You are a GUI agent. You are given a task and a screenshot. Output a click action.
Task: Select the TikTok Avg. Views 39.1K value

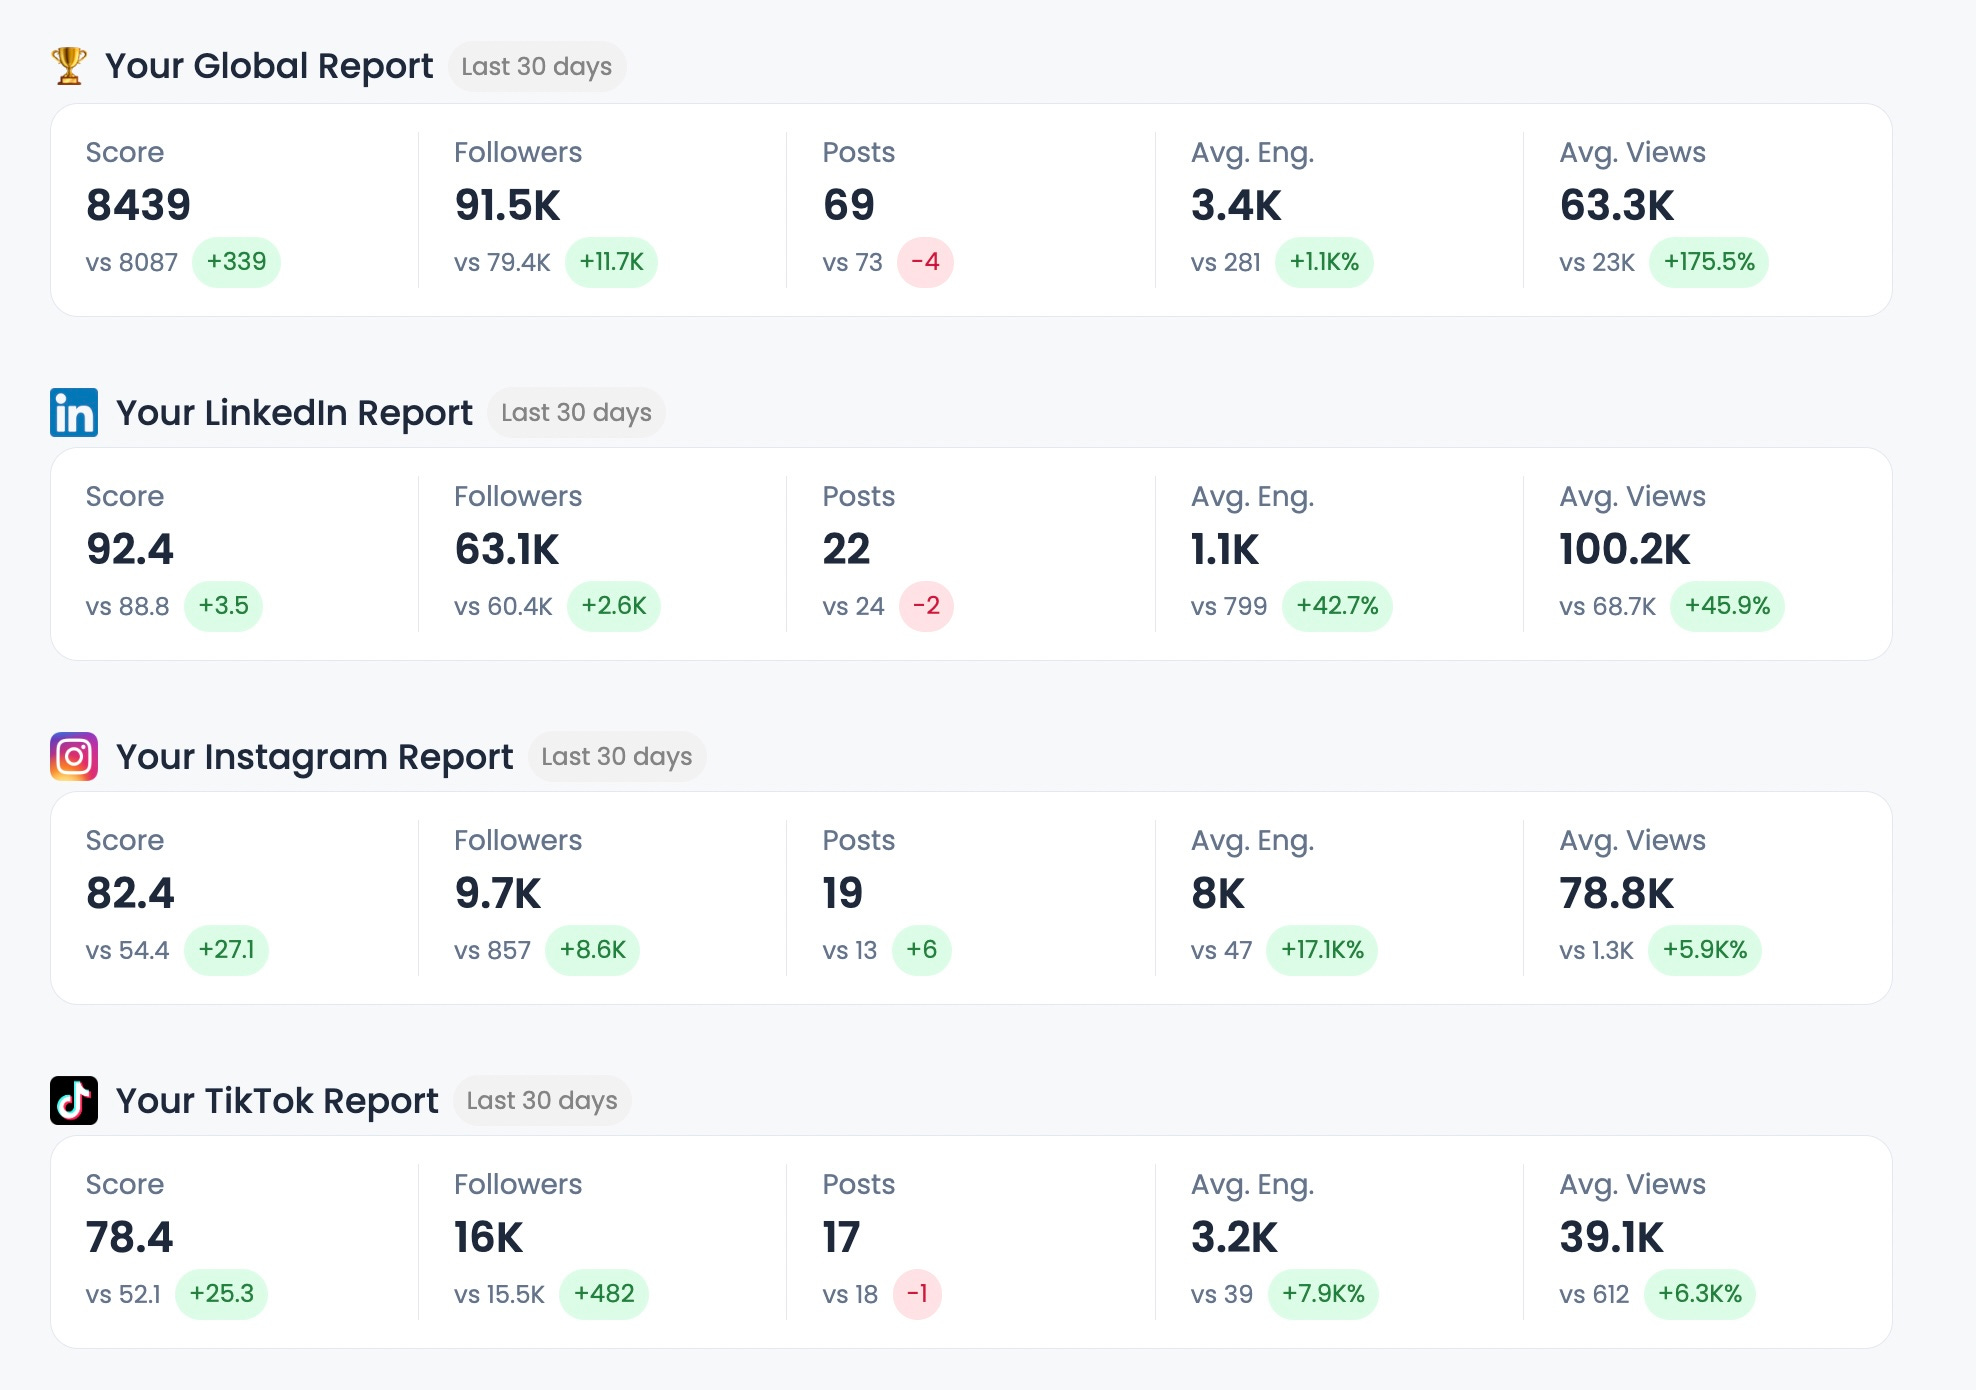click(x=1611, y=1237)
